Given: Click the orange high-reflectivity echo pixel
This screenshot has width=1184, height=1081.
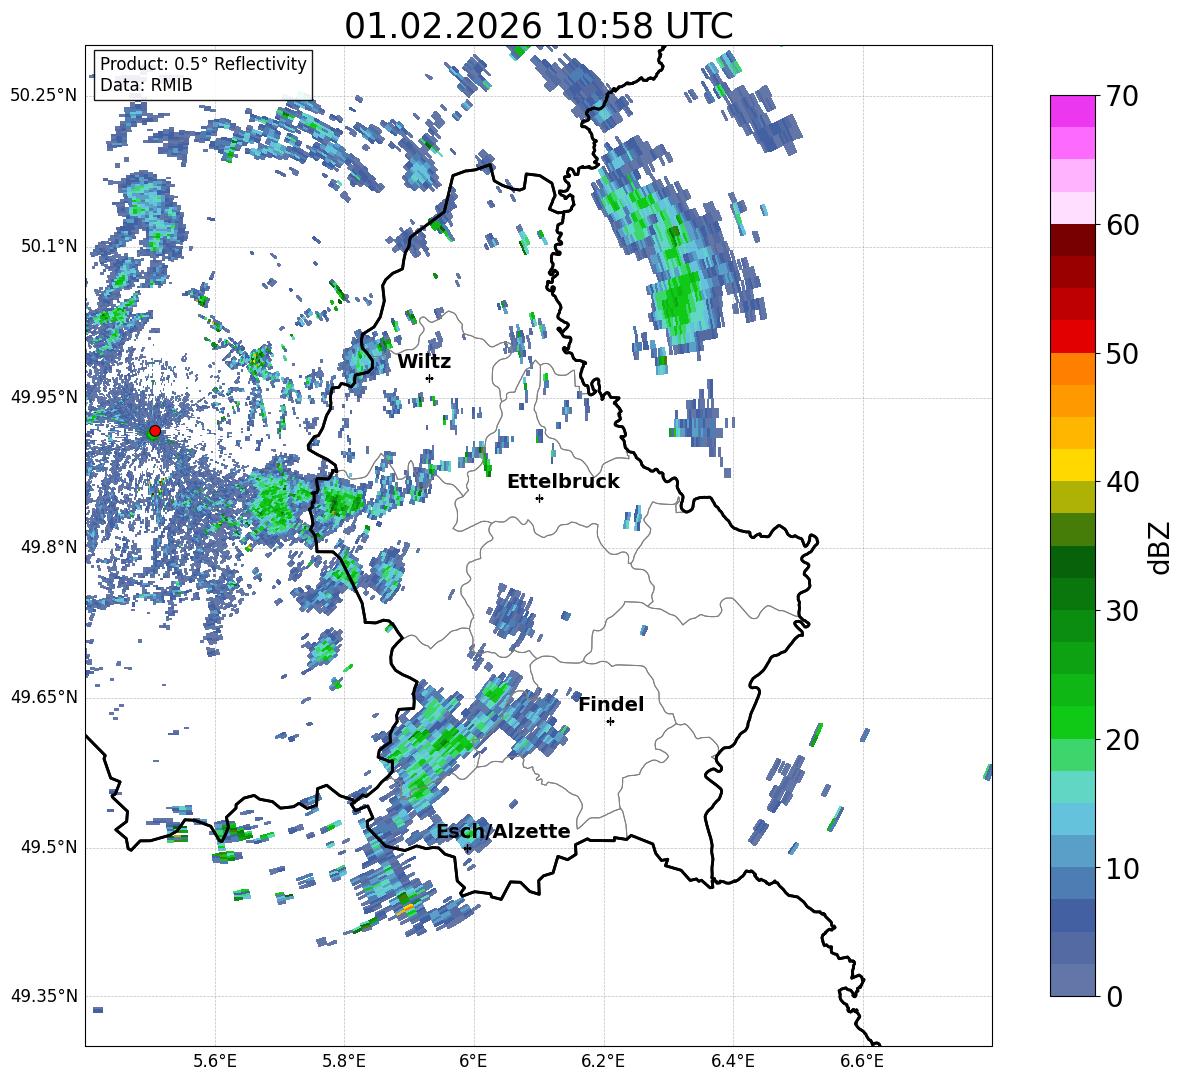Looking at the screenshot, I should click(408, 908).
